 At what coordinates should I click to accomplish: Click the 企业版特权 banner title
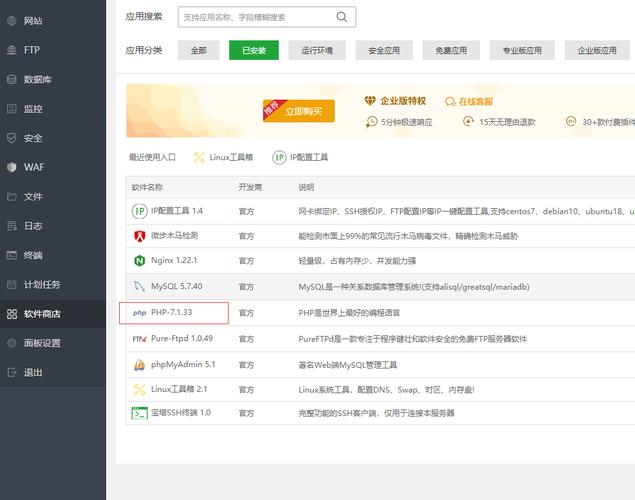403,101
